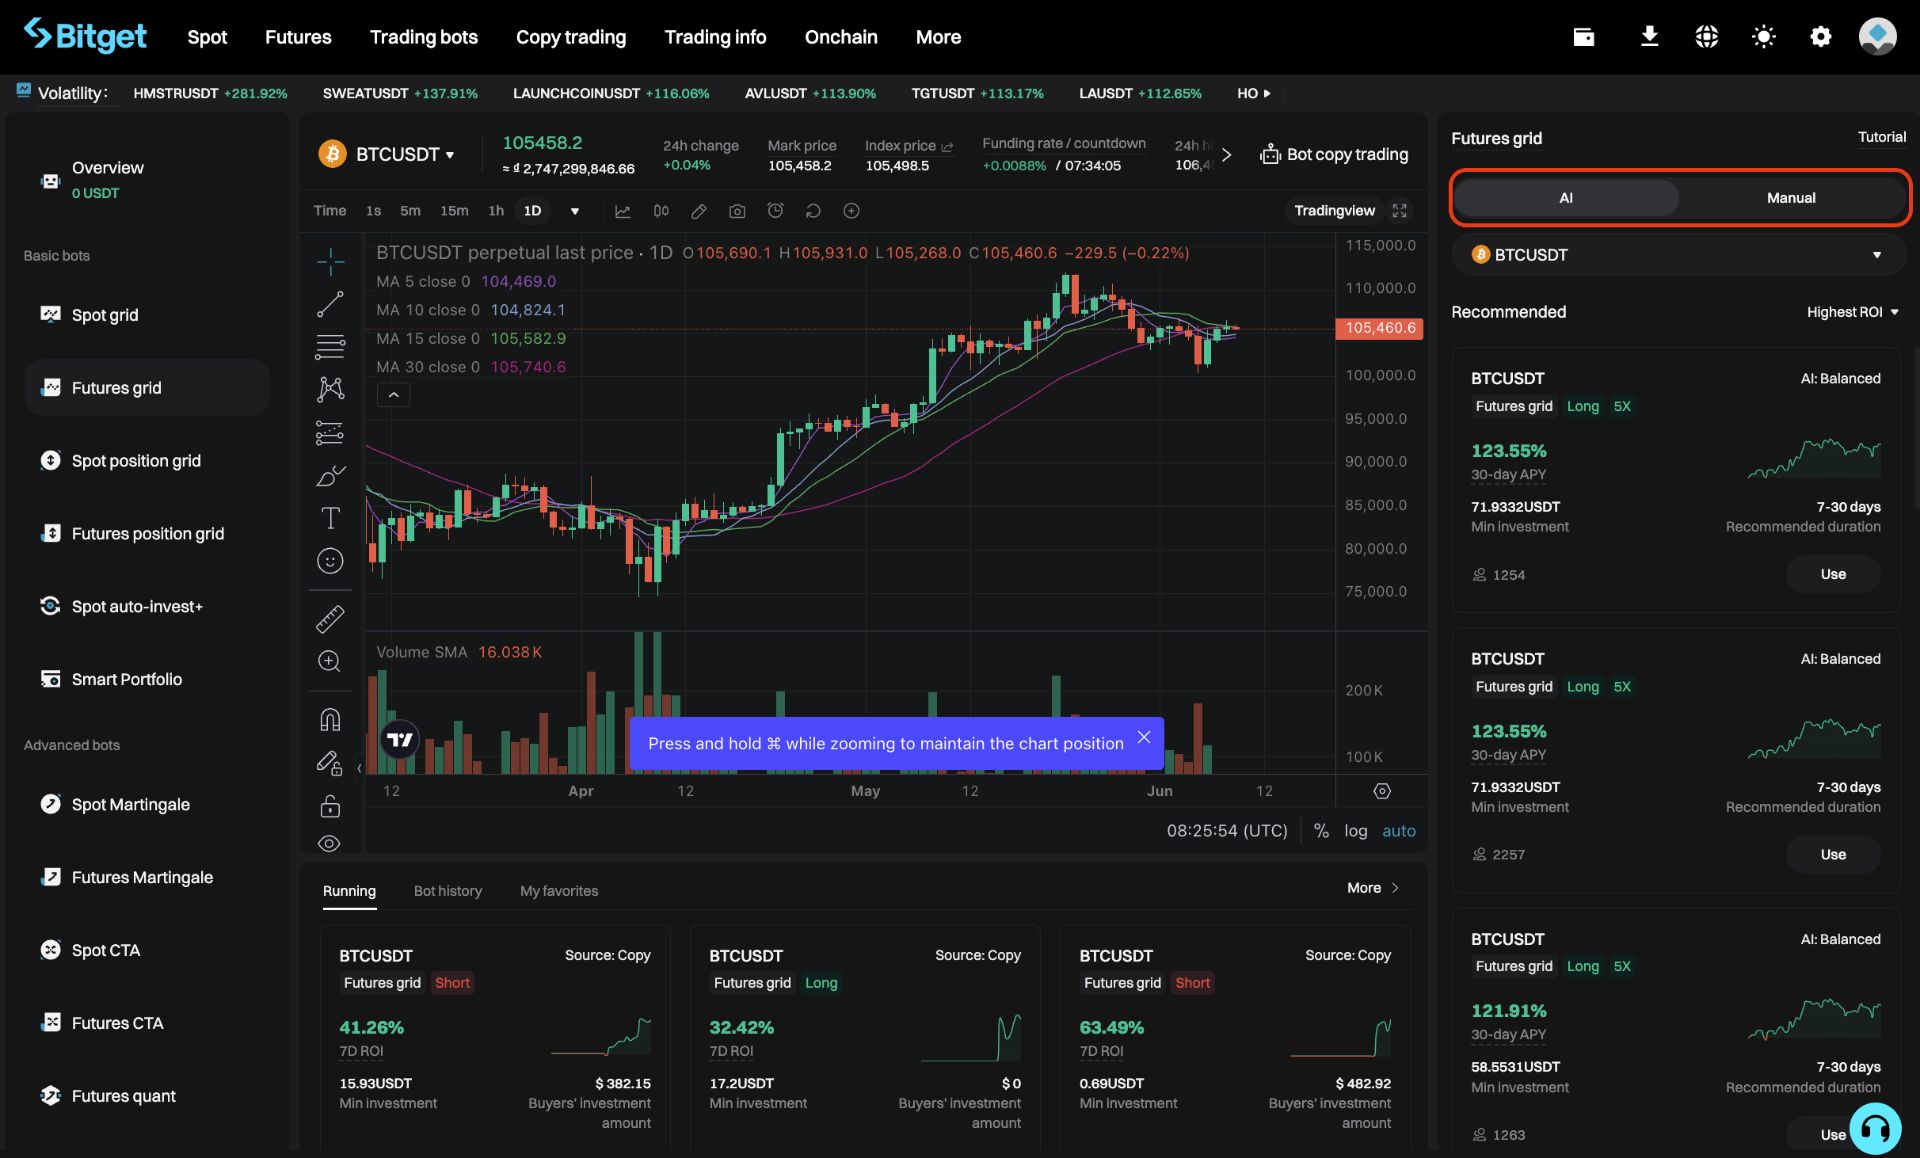Open the top bar settings gear
This screenshot has height=1158, width=1920.
tap(1821, 37)
